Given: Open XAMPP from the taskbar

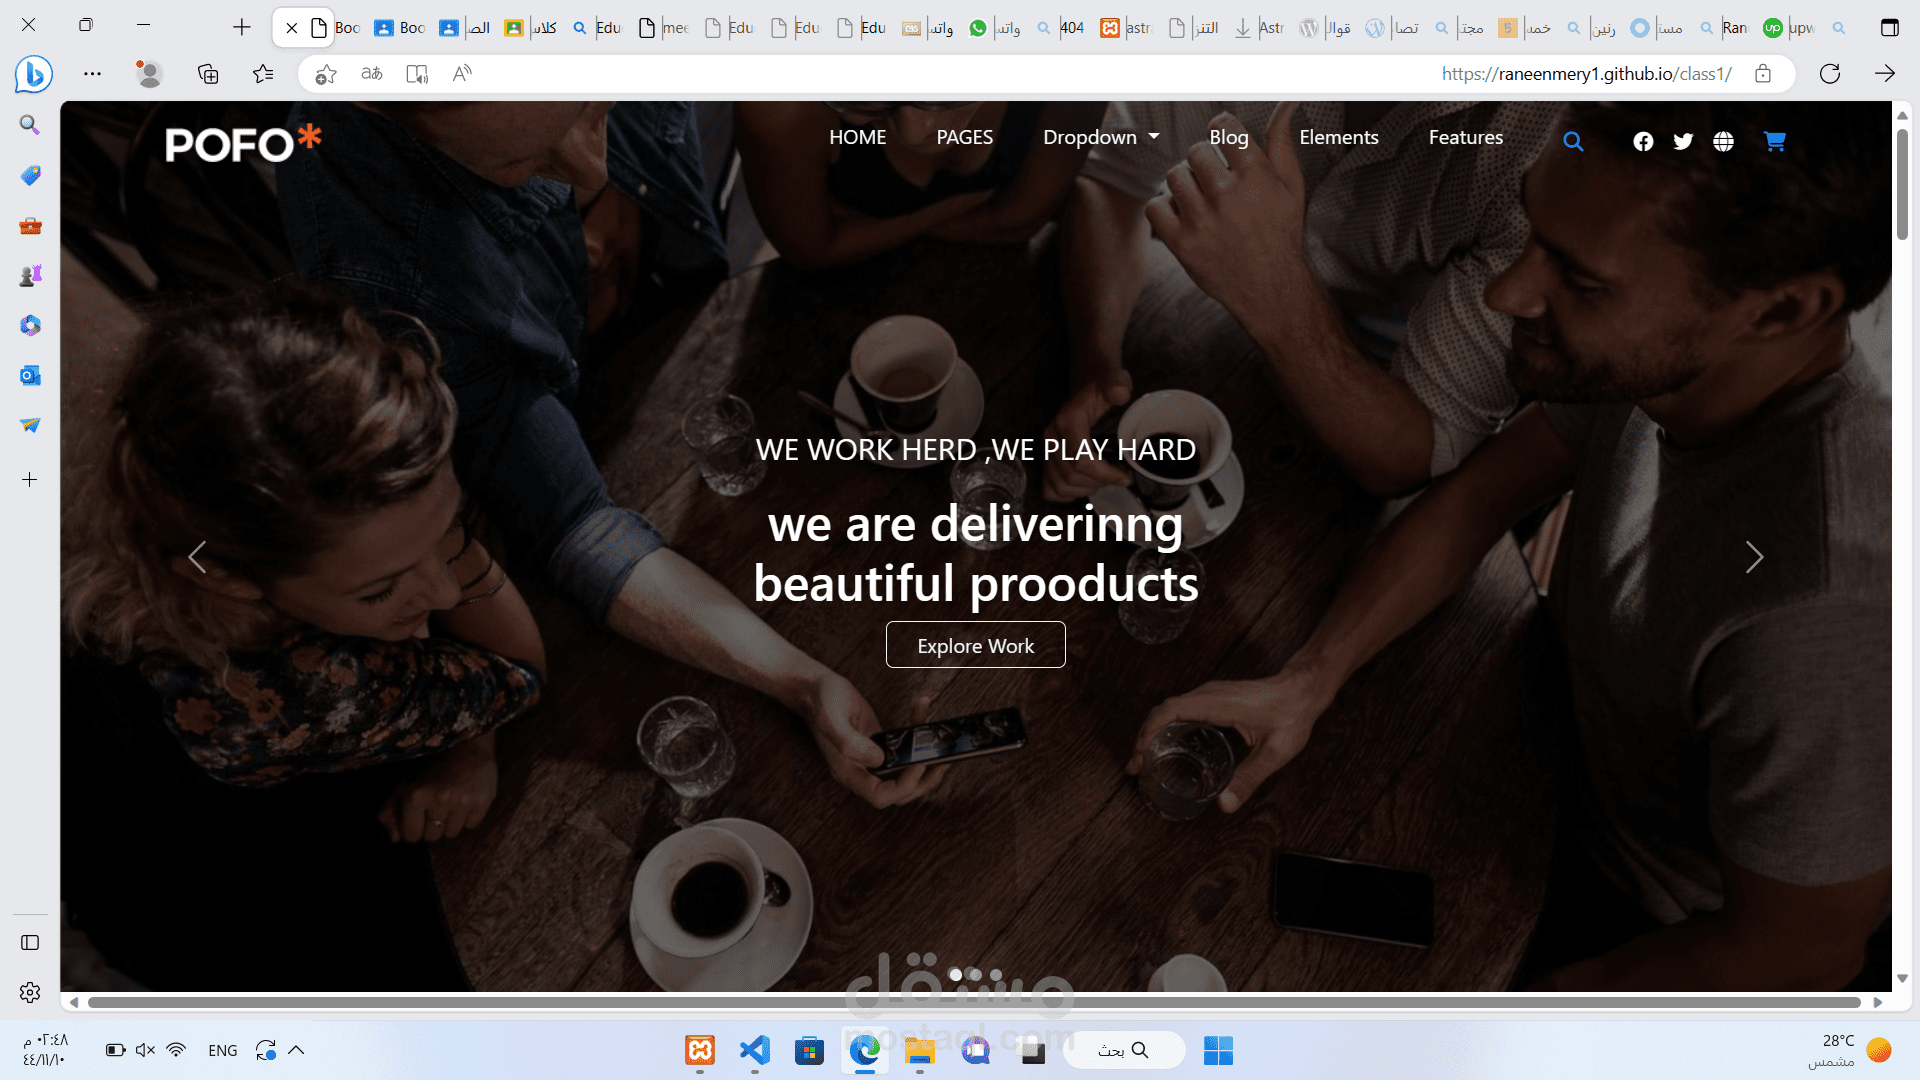Looking at the screenshot, I should tap(700, 1050).
